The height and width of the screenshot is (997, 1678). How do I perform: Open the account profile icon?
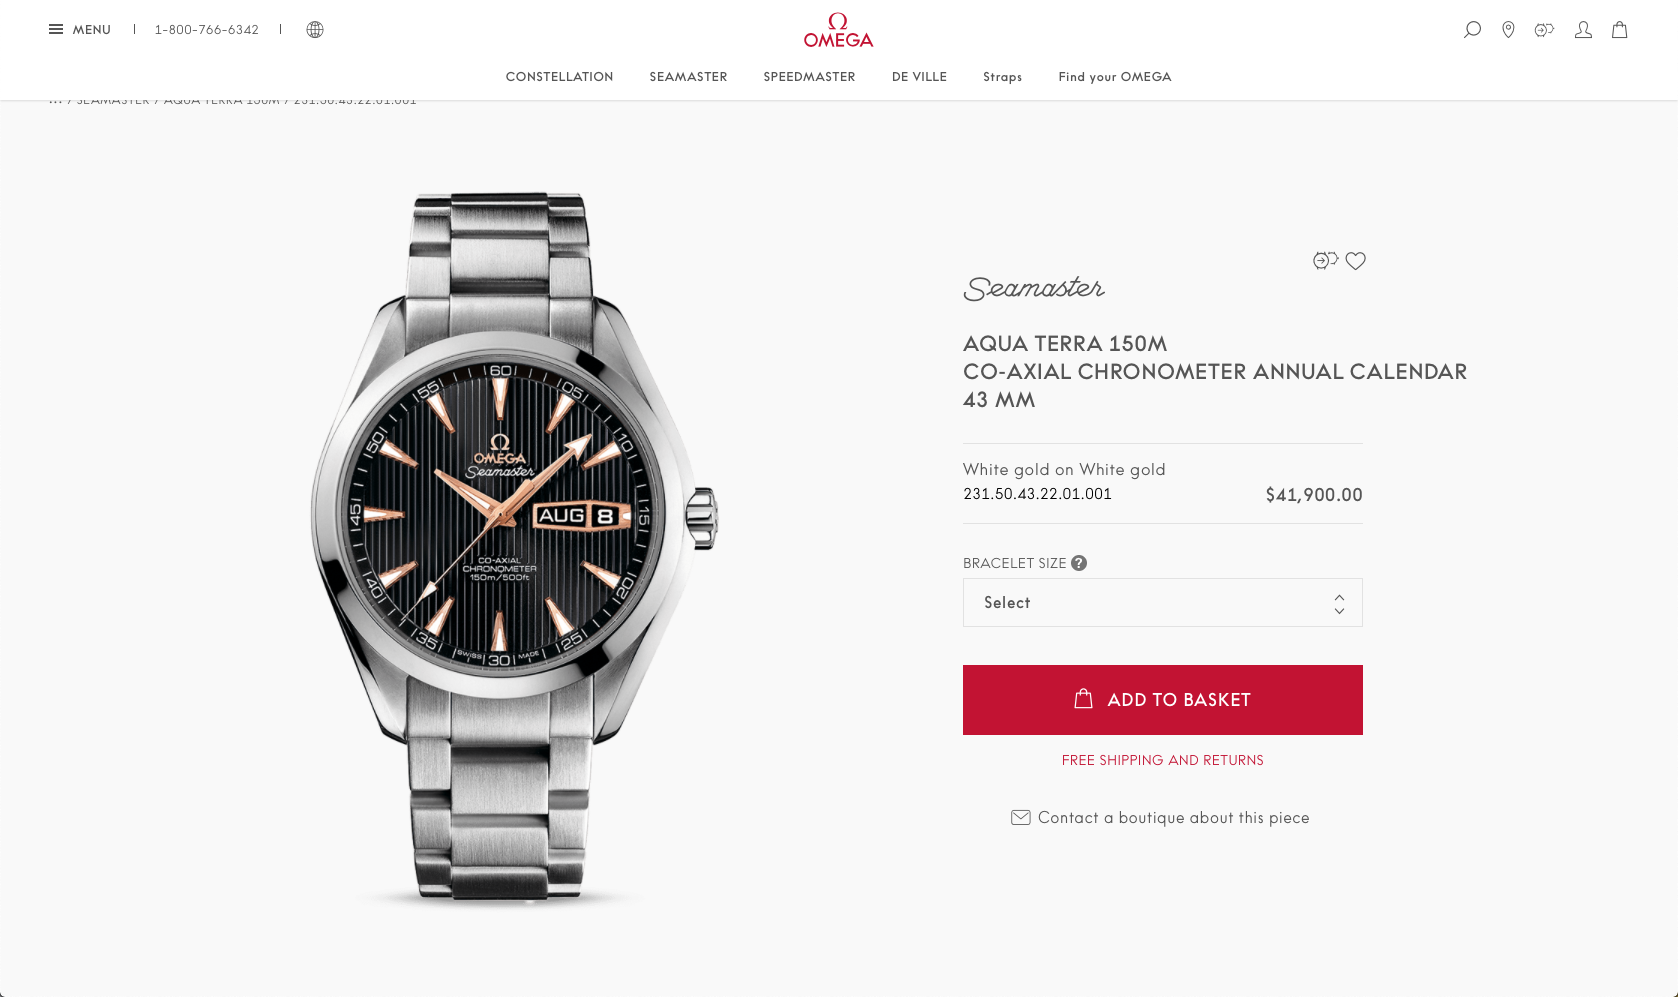click(x=1583, y=30)
